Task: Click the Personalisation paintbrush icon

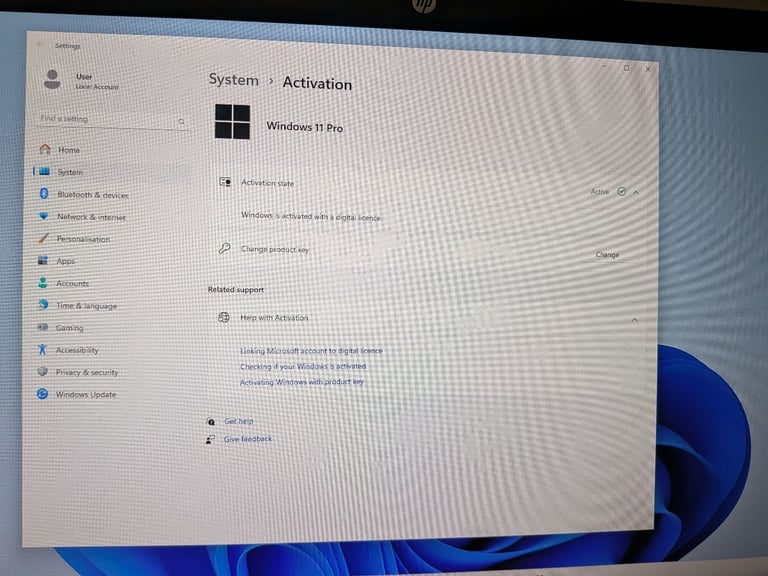Action: pyautogui.click(x=43, y=238)
